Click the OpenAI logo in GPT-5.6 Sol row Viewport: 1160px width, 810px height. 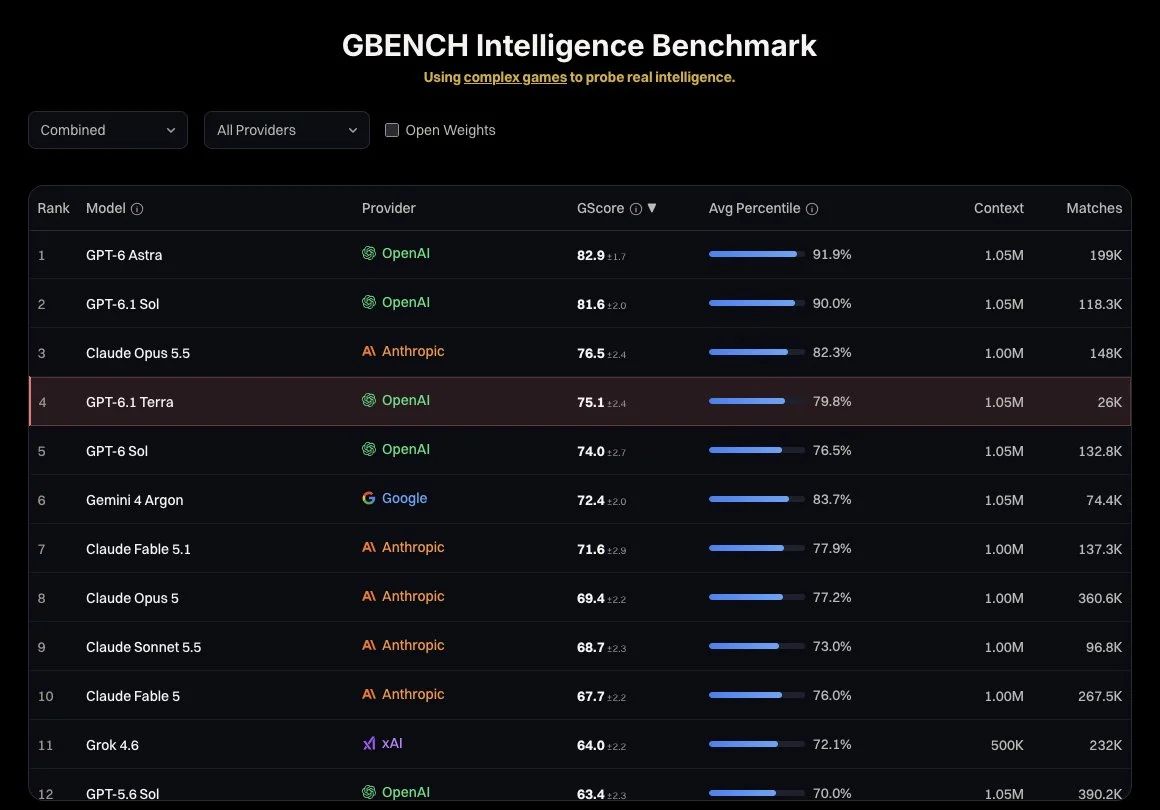(x=368, y=792)
